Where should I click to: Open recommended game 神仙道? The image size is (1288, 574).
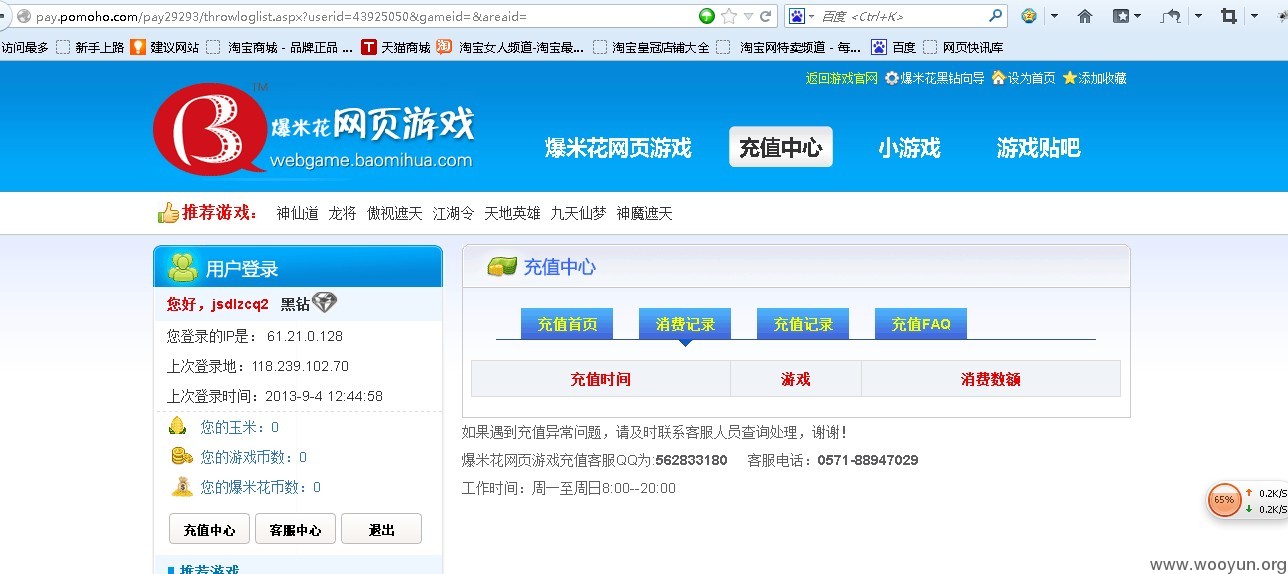pyautogui.click(x=298, y=213)
